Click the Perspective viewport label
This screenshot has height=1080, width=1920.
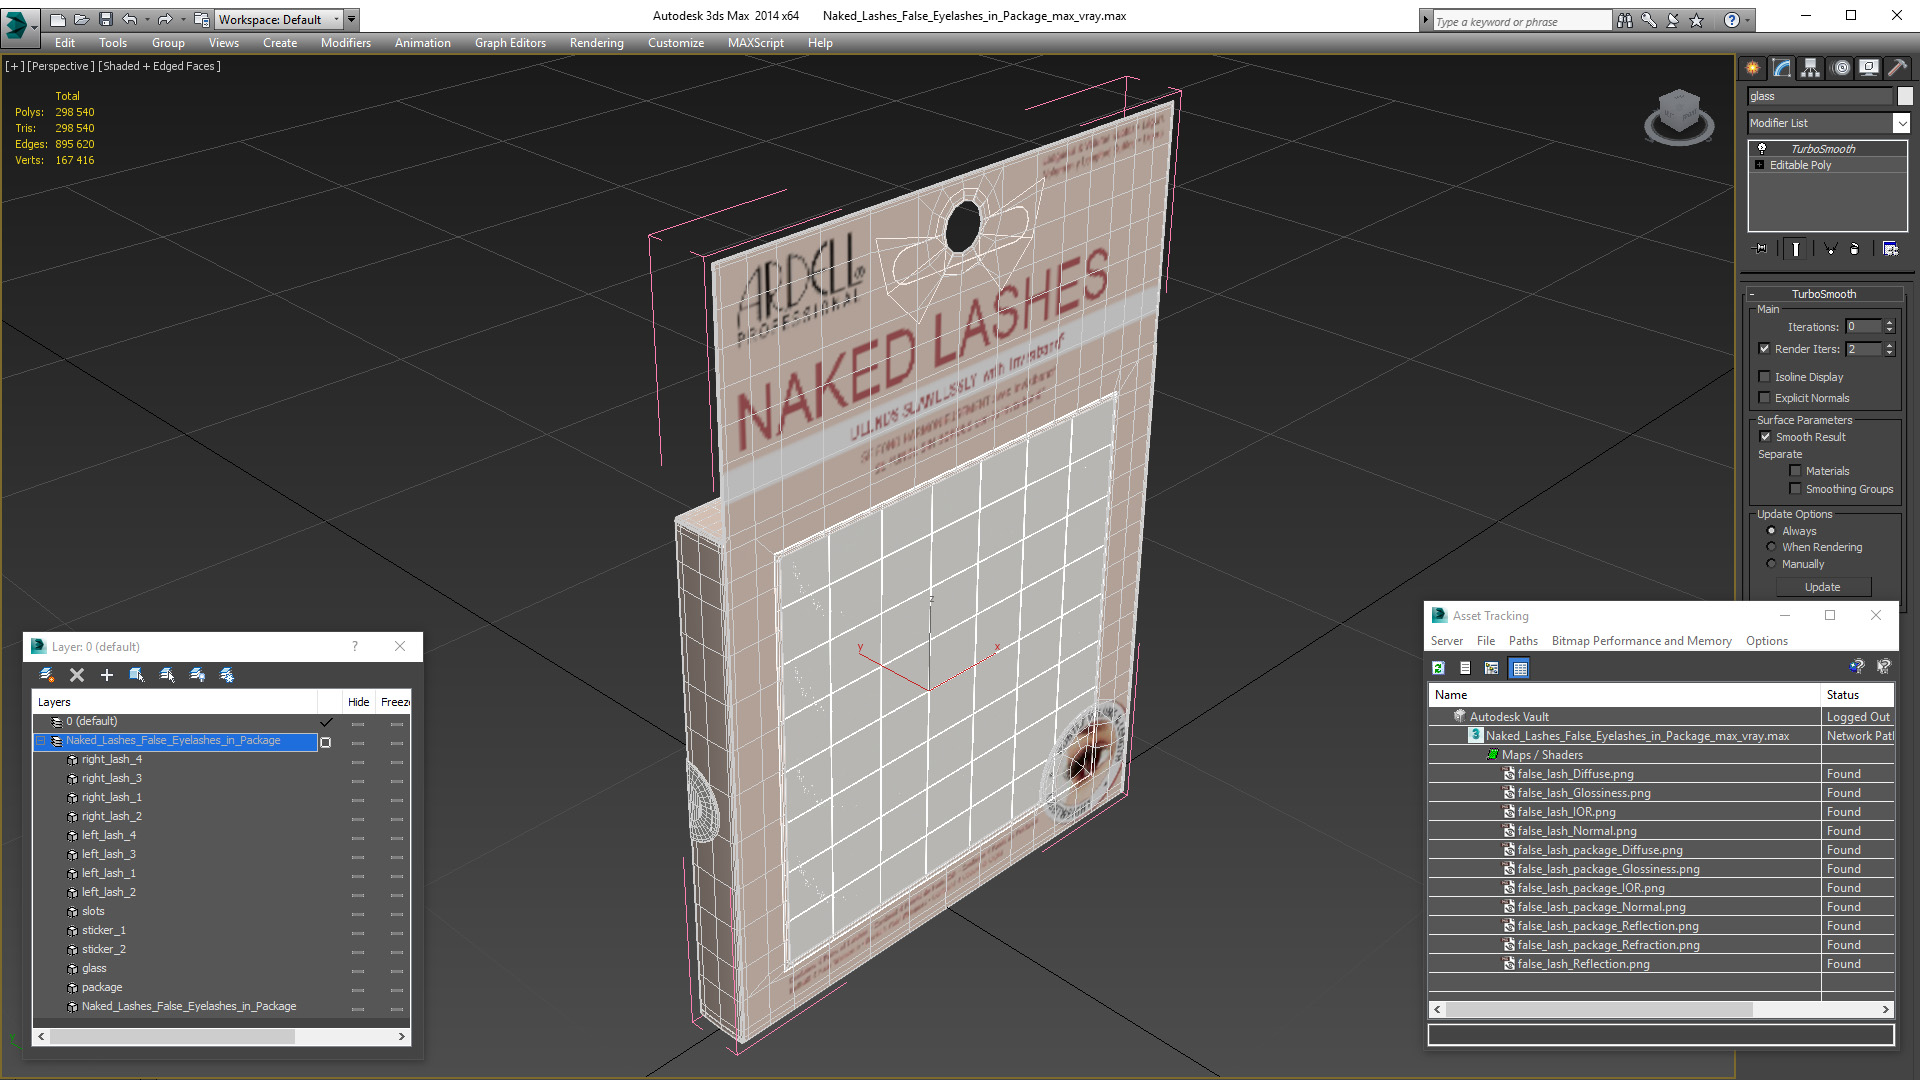click(x=60, y=66)
